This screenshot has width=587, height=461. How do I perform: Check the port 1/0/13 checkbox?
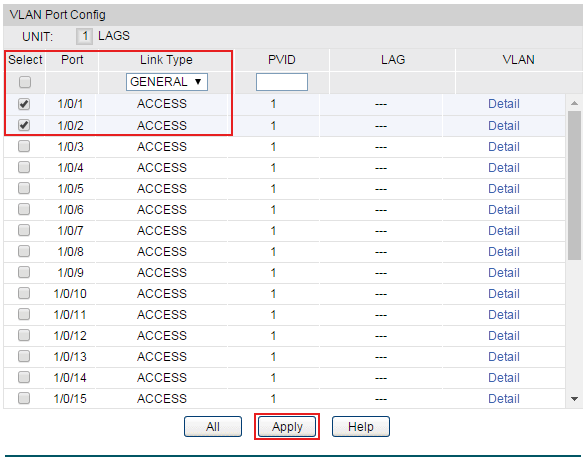click(x=24, y=356)
